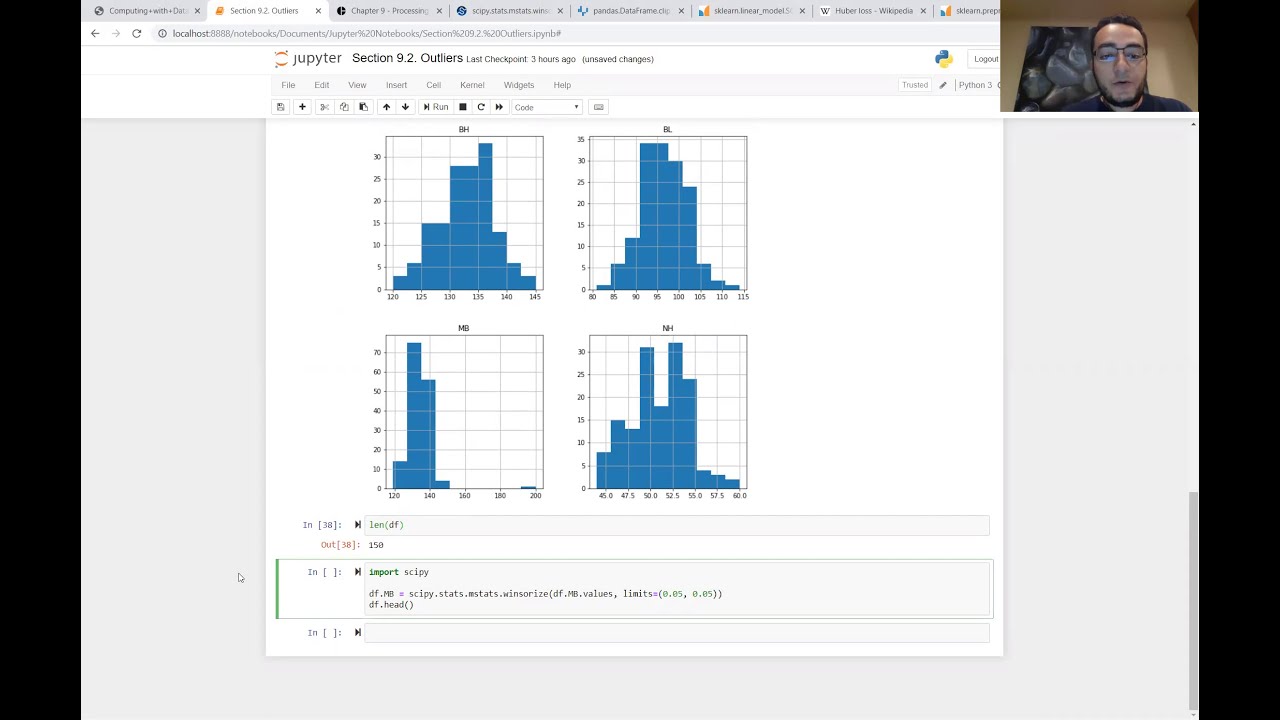The image size is (1280, 720).
Task: Insert a cell below with plus icon
Action: [x=302, y=107]
